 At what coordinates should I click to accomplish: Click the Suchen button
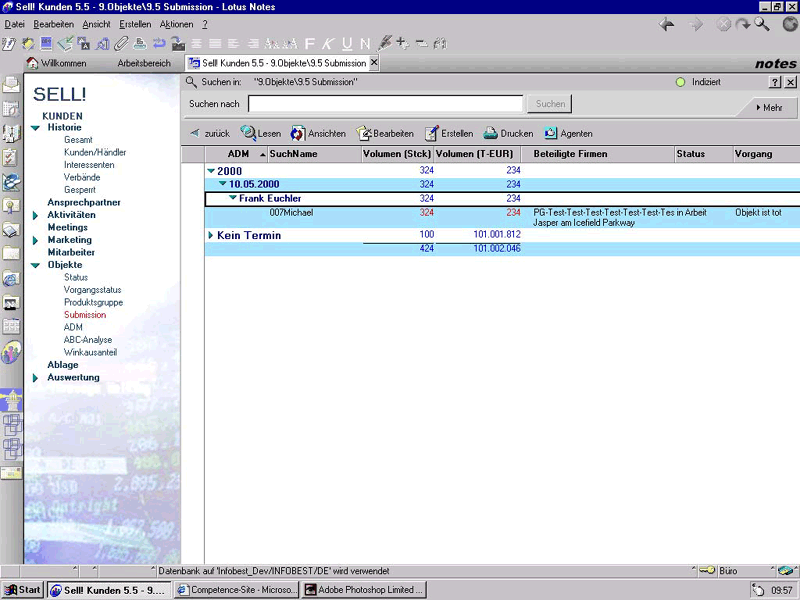pos(550,104)
